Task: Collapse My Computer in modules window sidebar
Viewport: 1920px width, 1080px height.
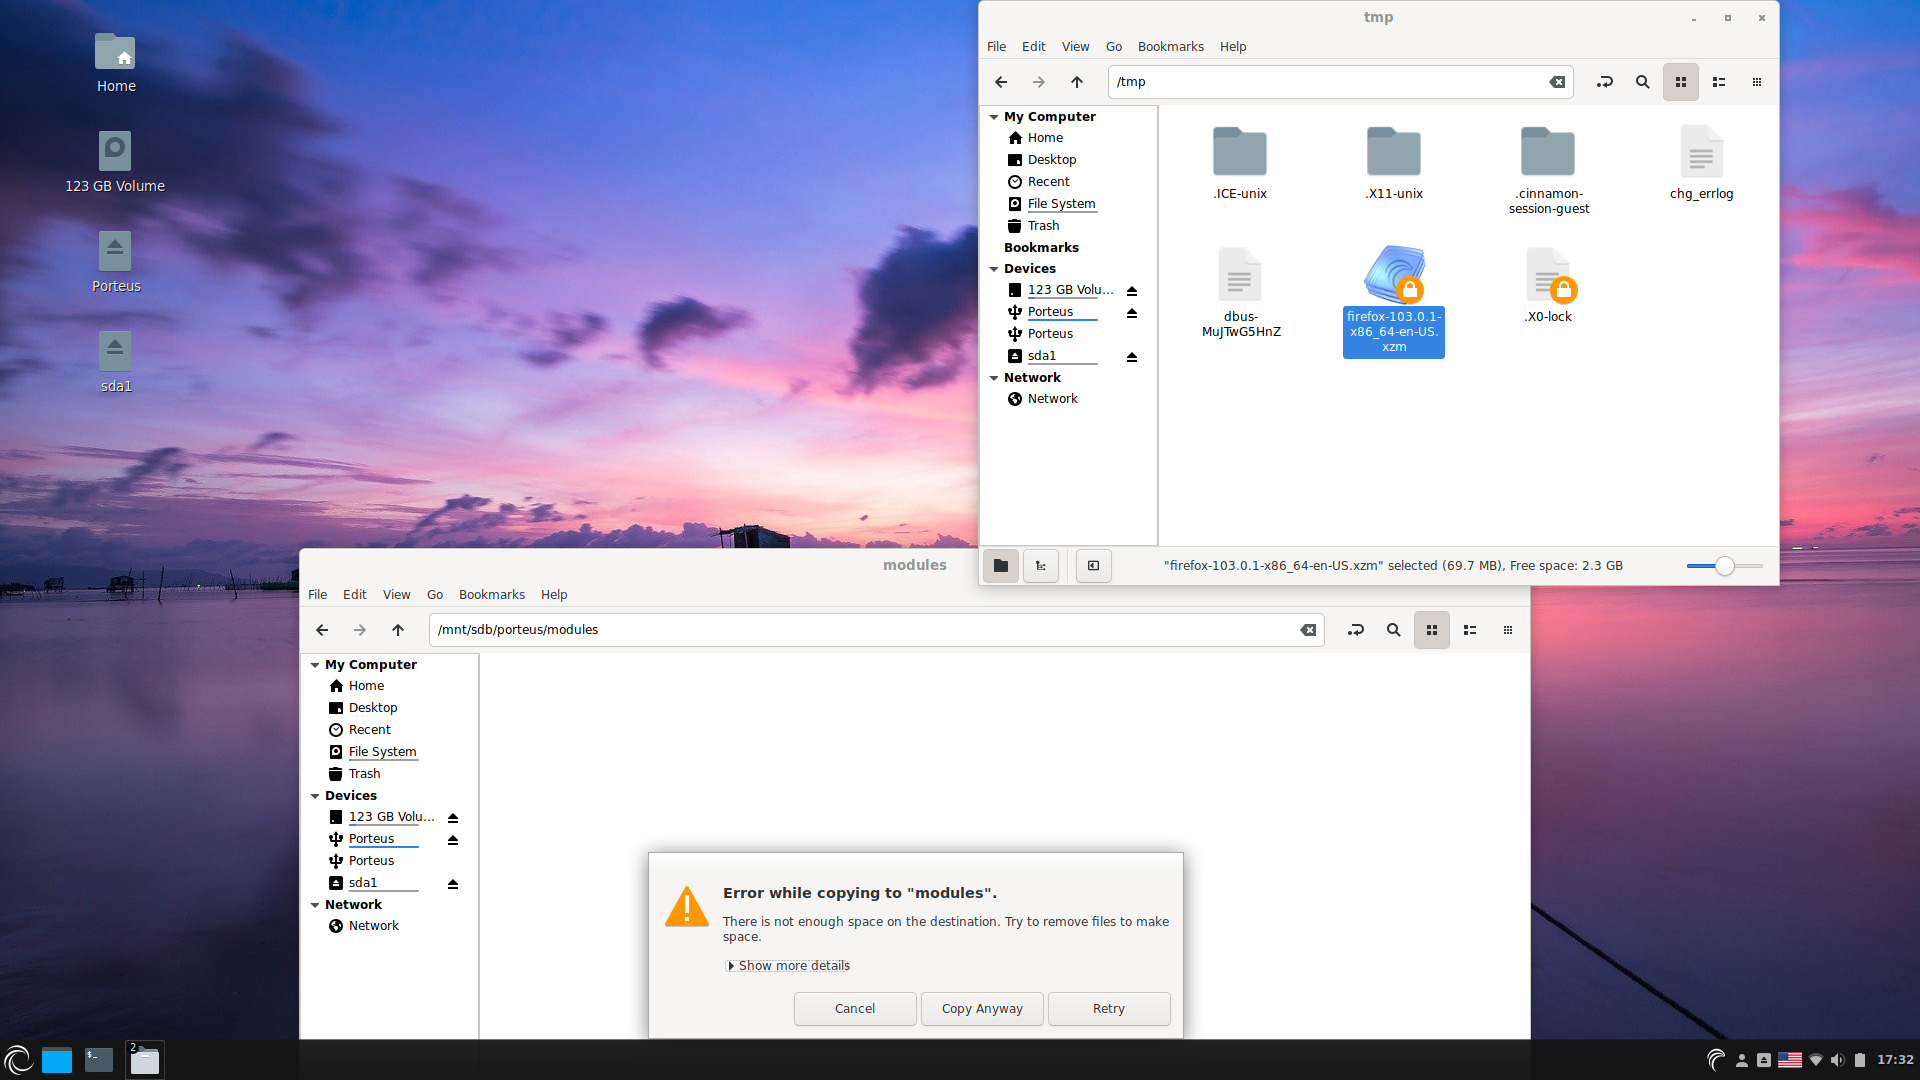Action: pos(315,665)
